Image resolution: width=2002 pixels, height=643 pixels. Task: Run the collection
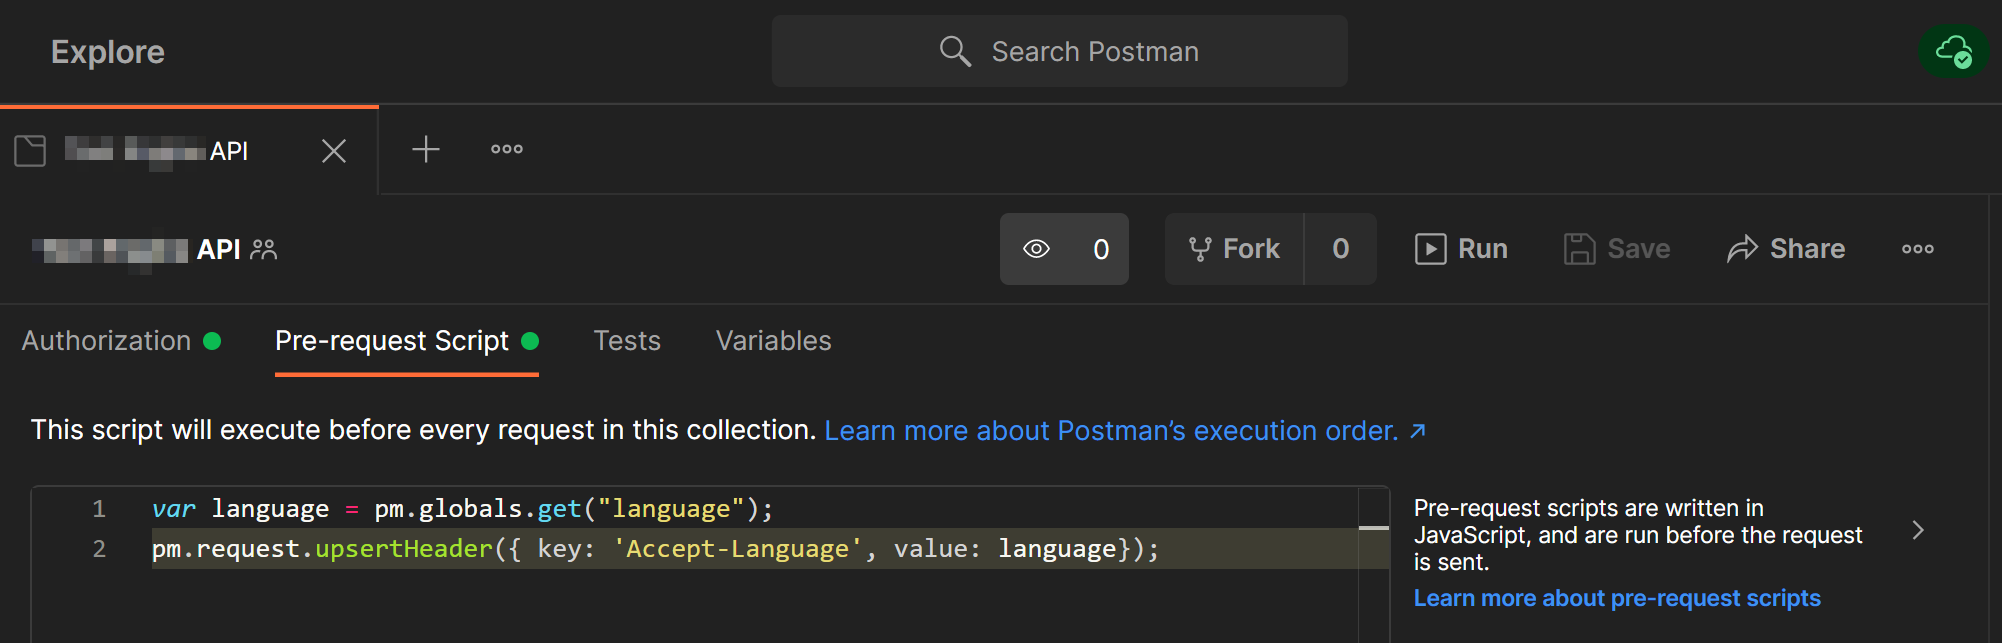[x=1461, y=249]
